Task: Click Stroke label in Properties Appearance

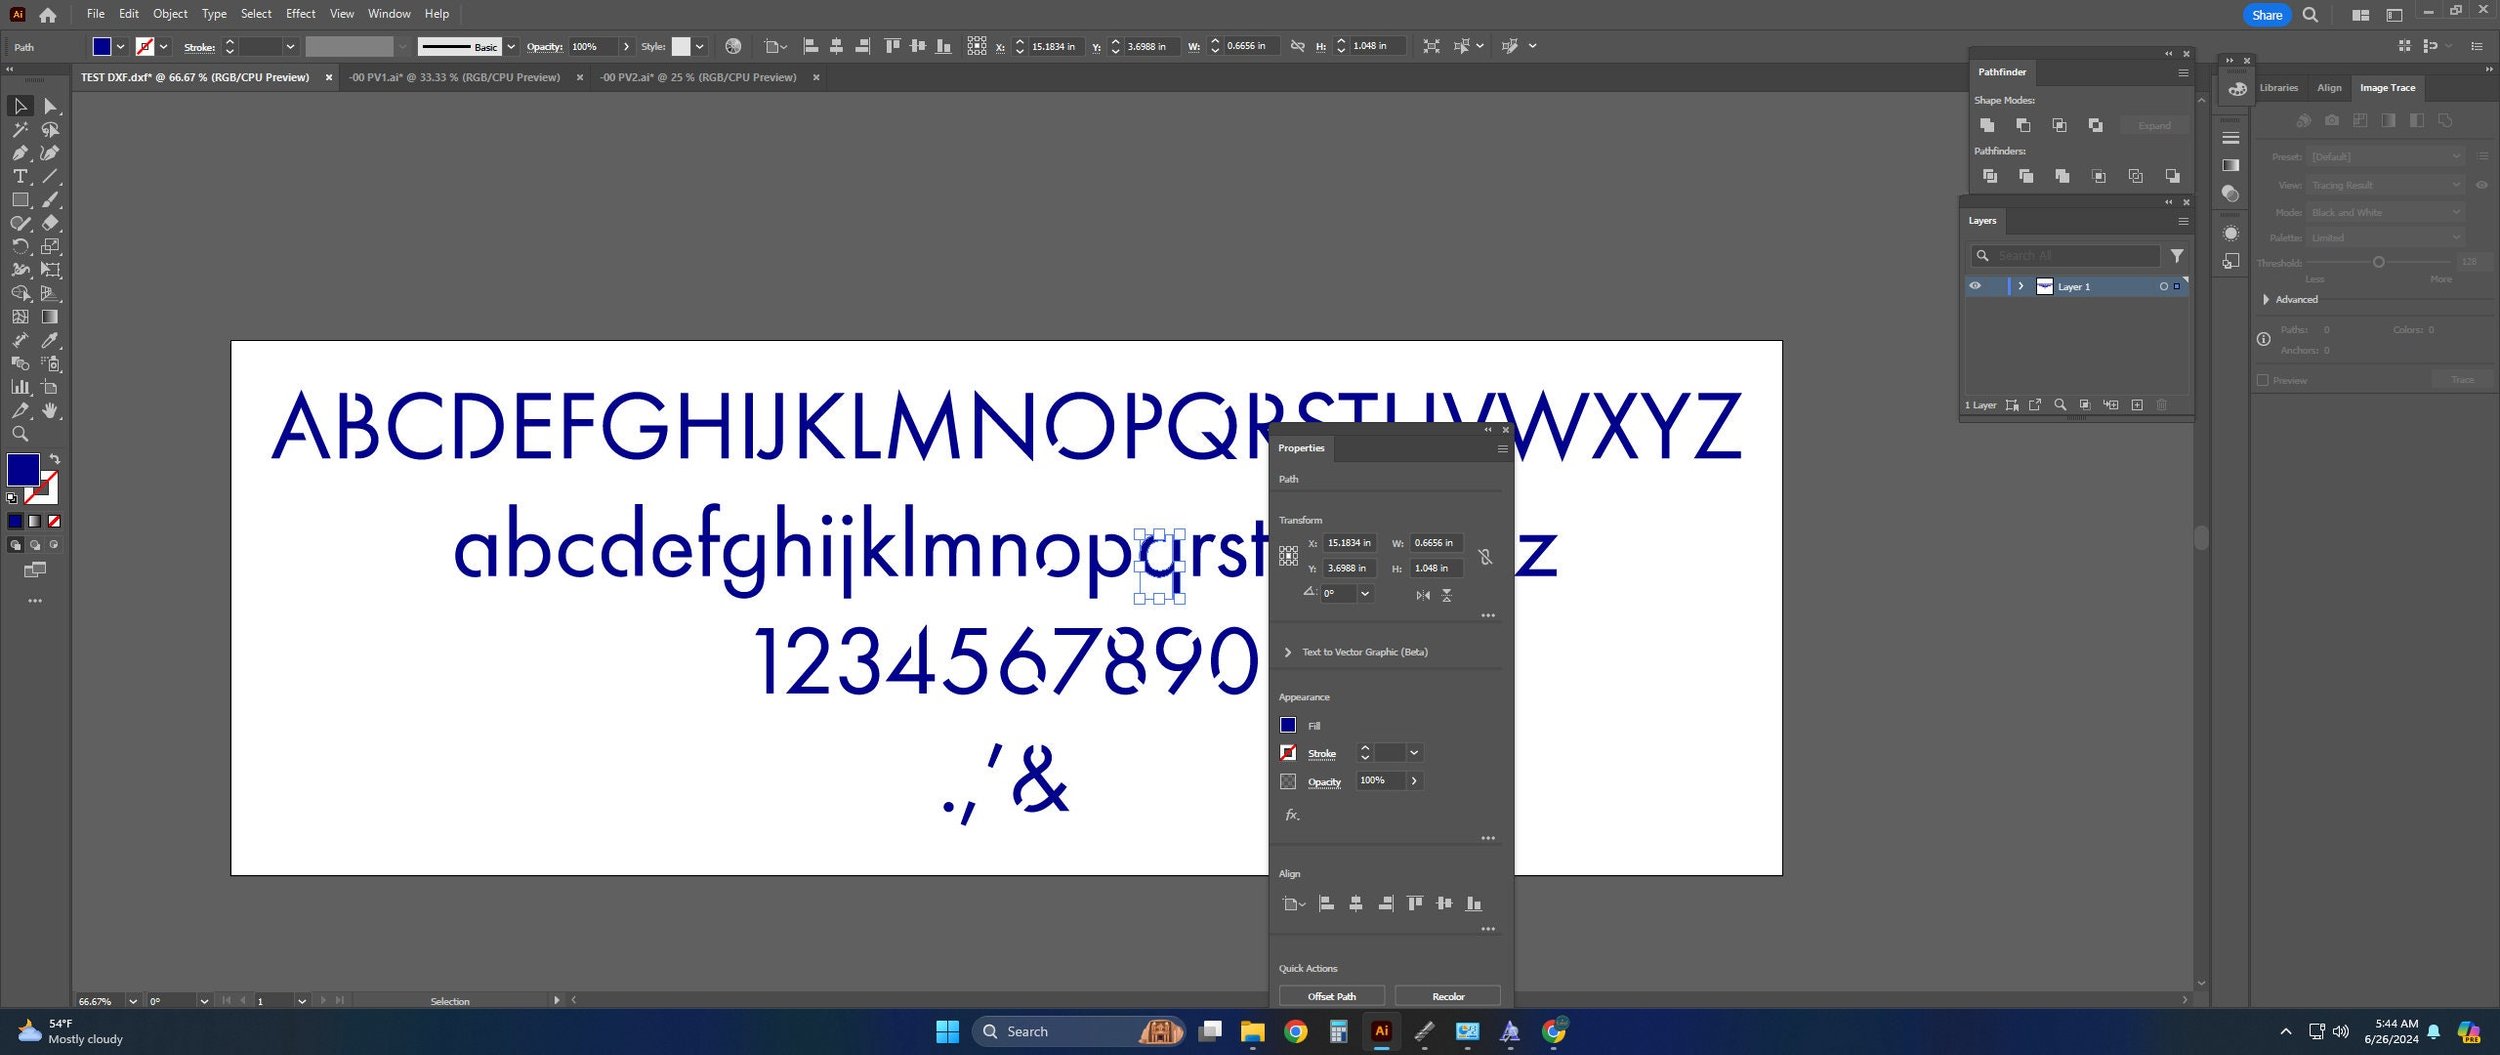Action: click(x=1321, y=754)
